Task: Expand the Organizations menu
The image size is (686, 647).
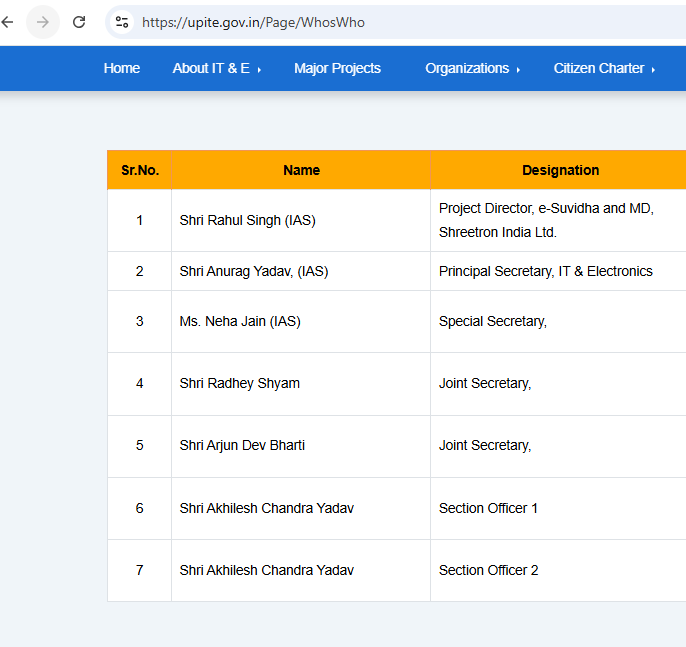Action: click(472, 68)
